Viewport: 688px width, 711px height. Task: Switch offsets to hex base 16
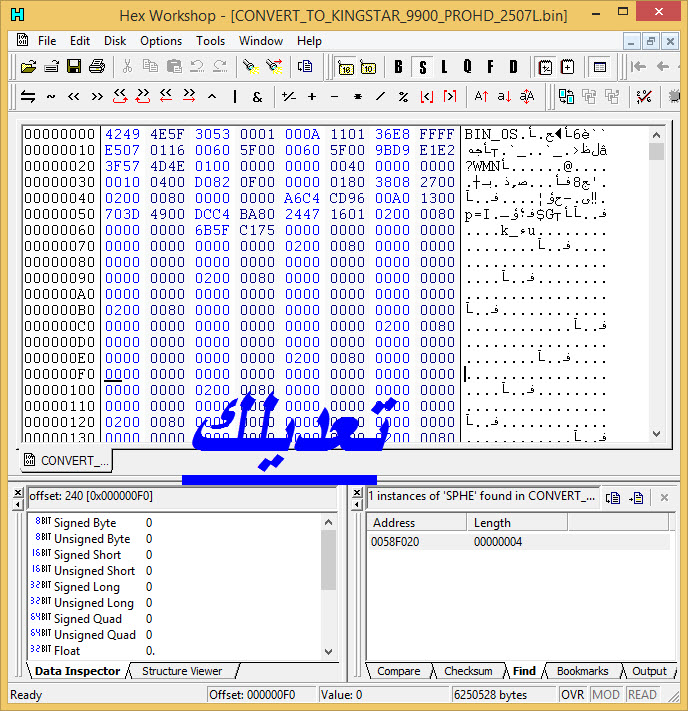point(346,68)
